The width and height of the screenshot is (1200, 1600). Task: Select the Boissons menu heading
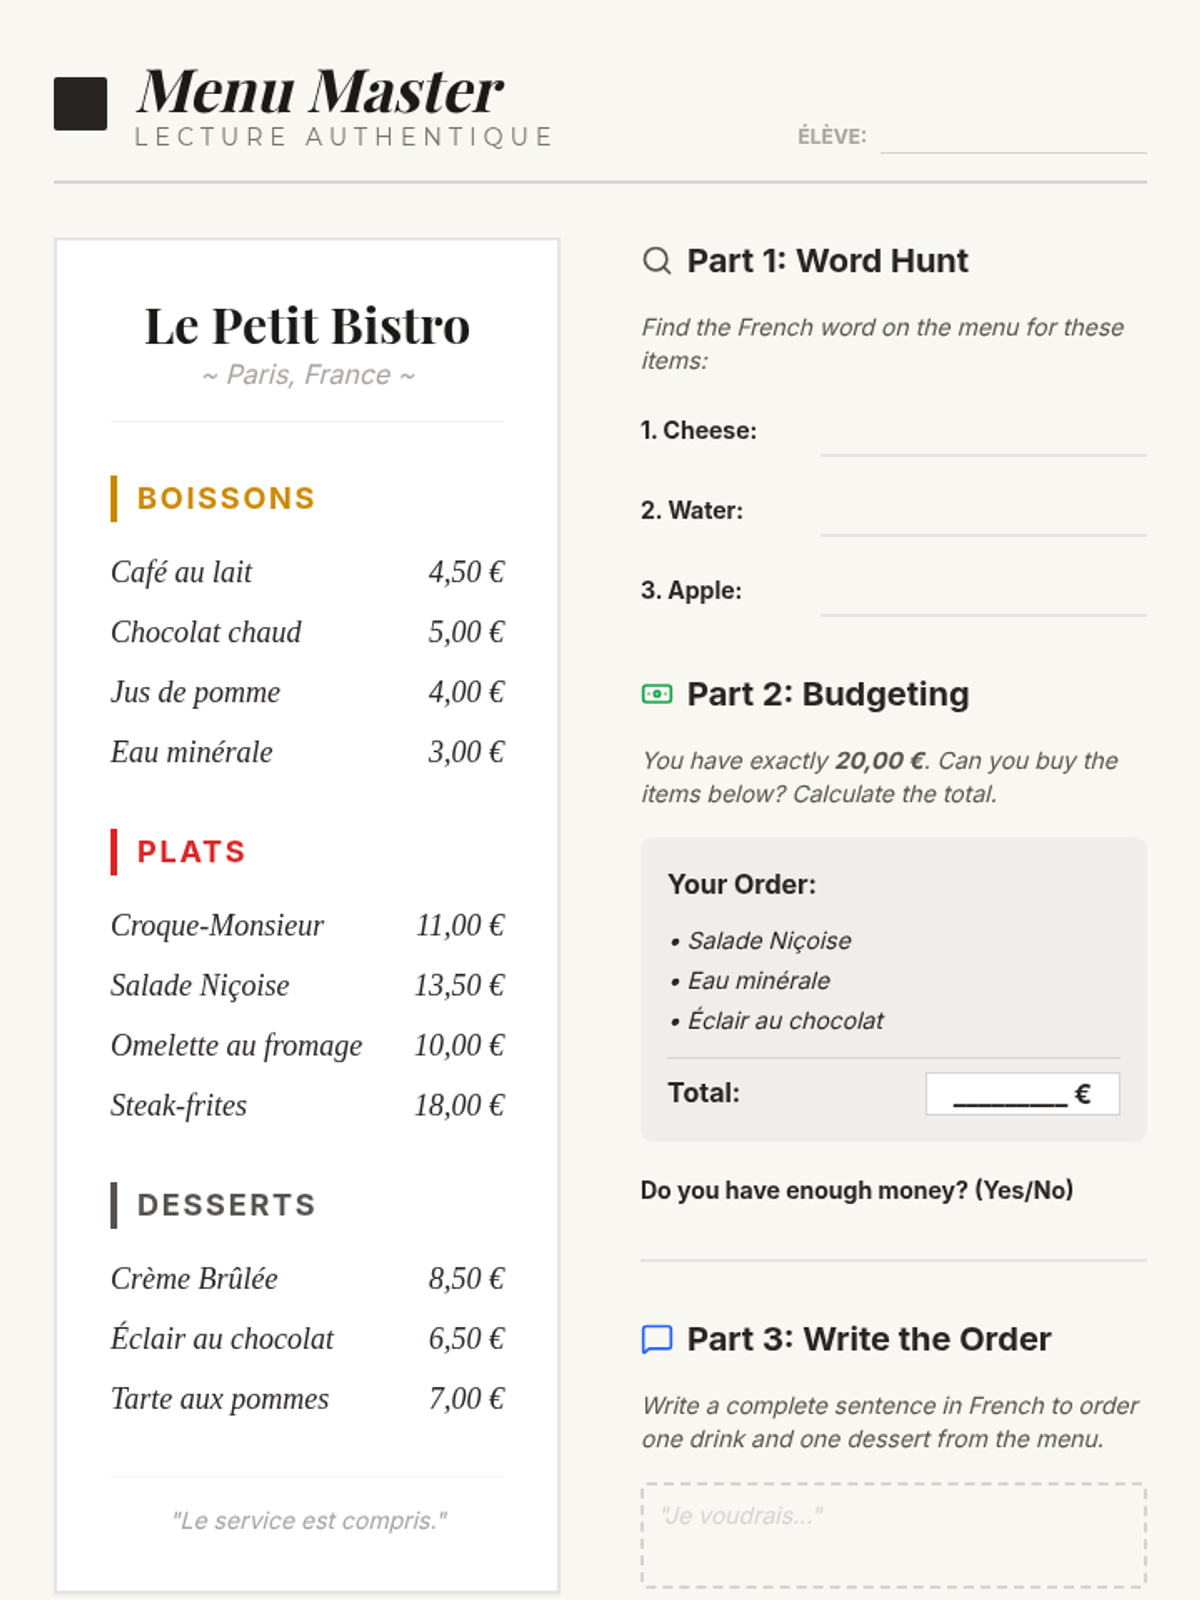(x=226, y=498)
